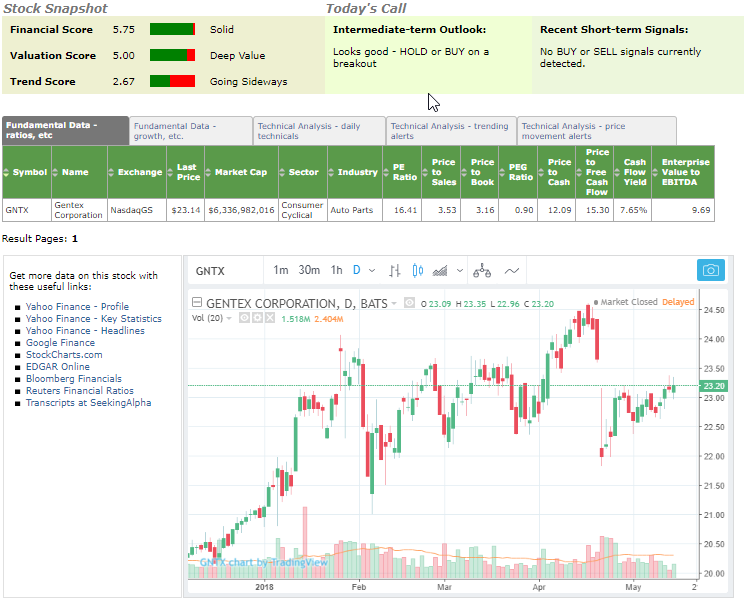The image size is (748, 603).
Task: Sort by PEG Ratio sort arrows
Action: pyautogui.click(x=502, y=172)
